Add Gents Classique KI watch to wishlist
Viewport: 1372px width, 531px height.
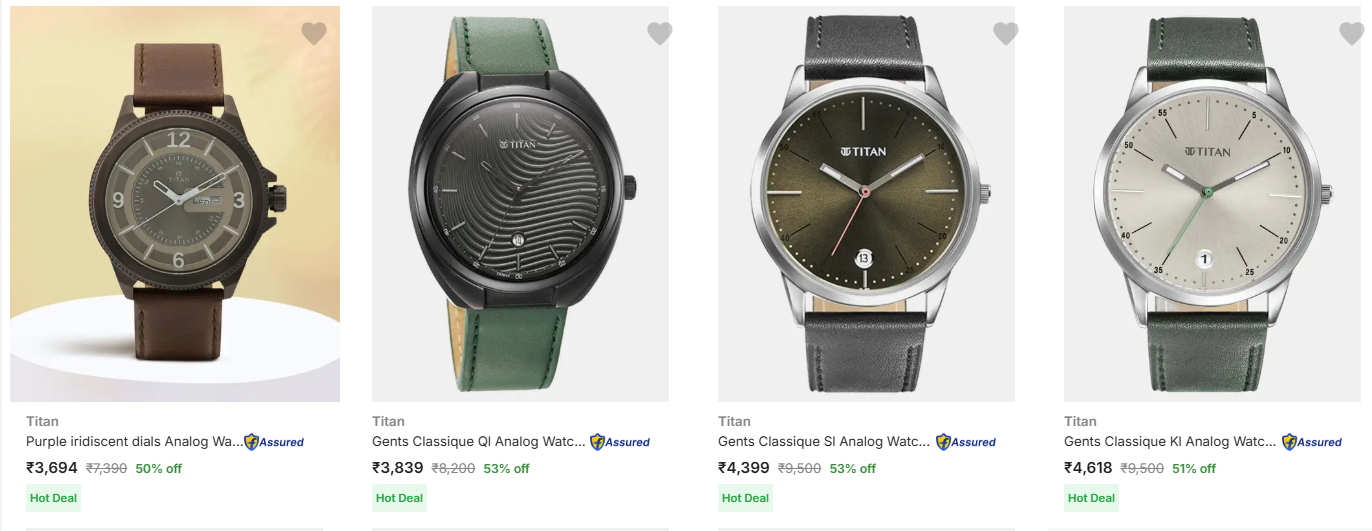pos(1351,34)
